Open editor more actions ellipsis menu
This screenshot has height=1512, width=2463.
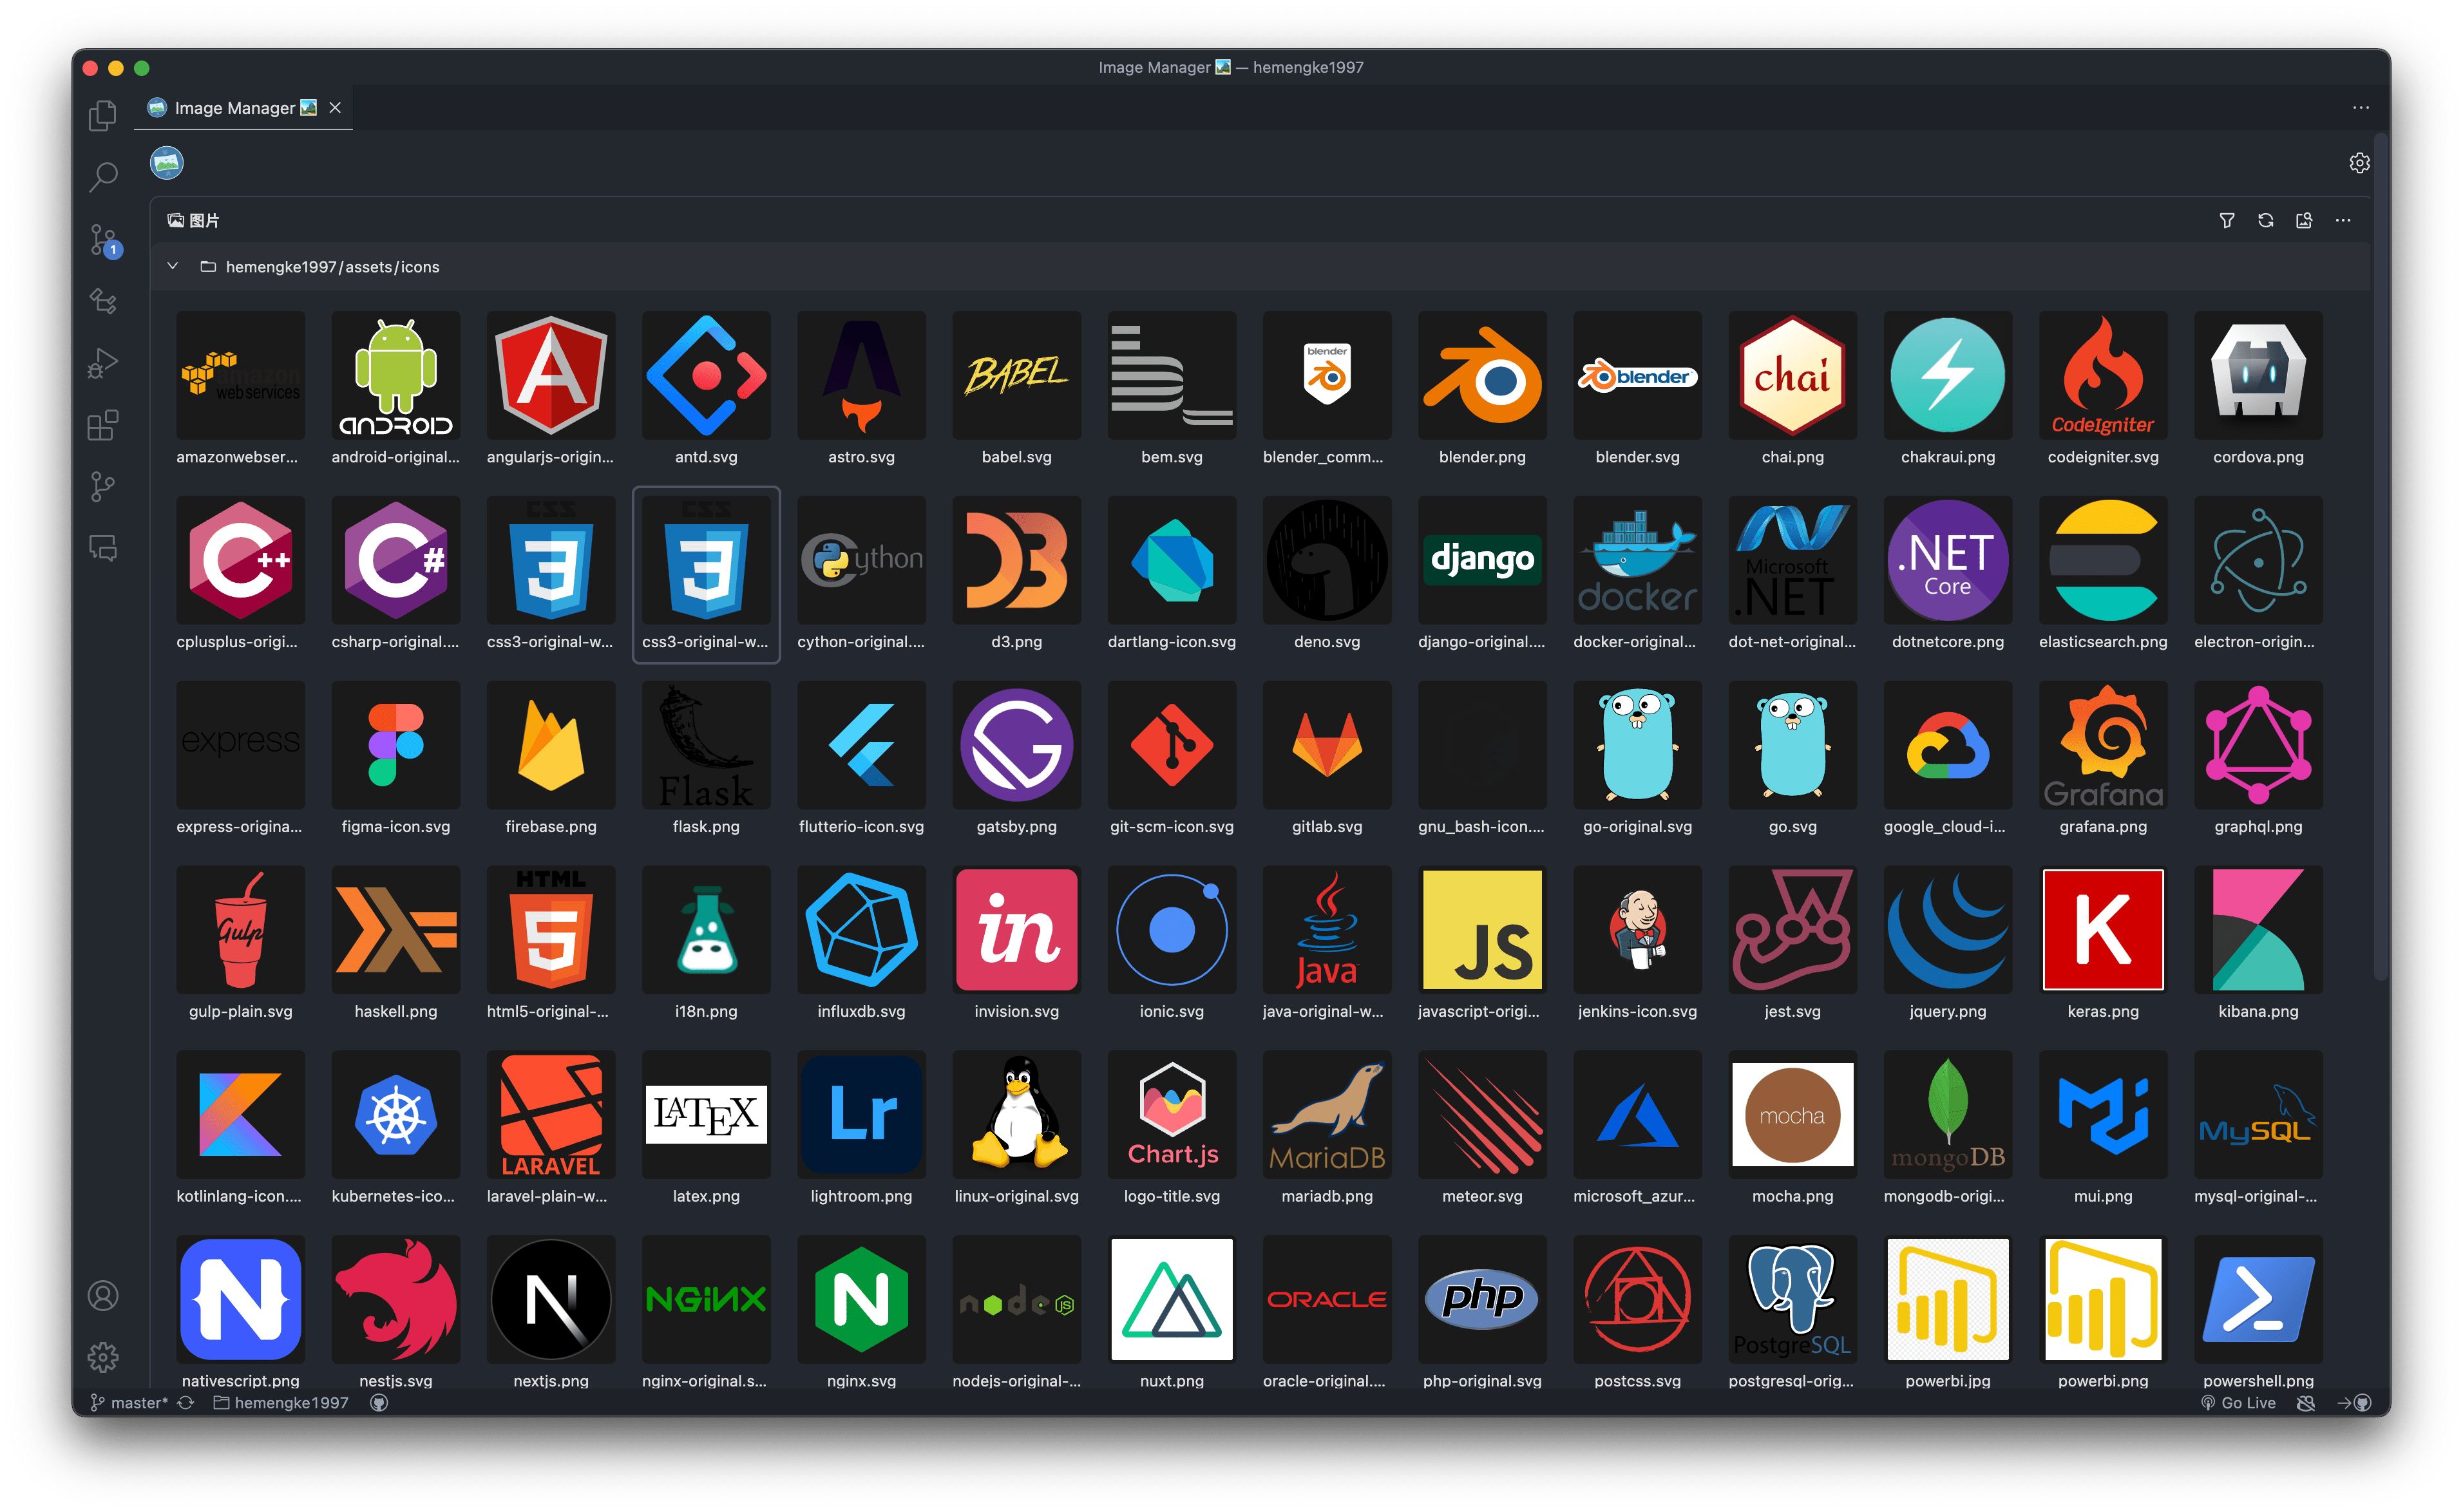pyautogui.click(x=2360, y=107)
